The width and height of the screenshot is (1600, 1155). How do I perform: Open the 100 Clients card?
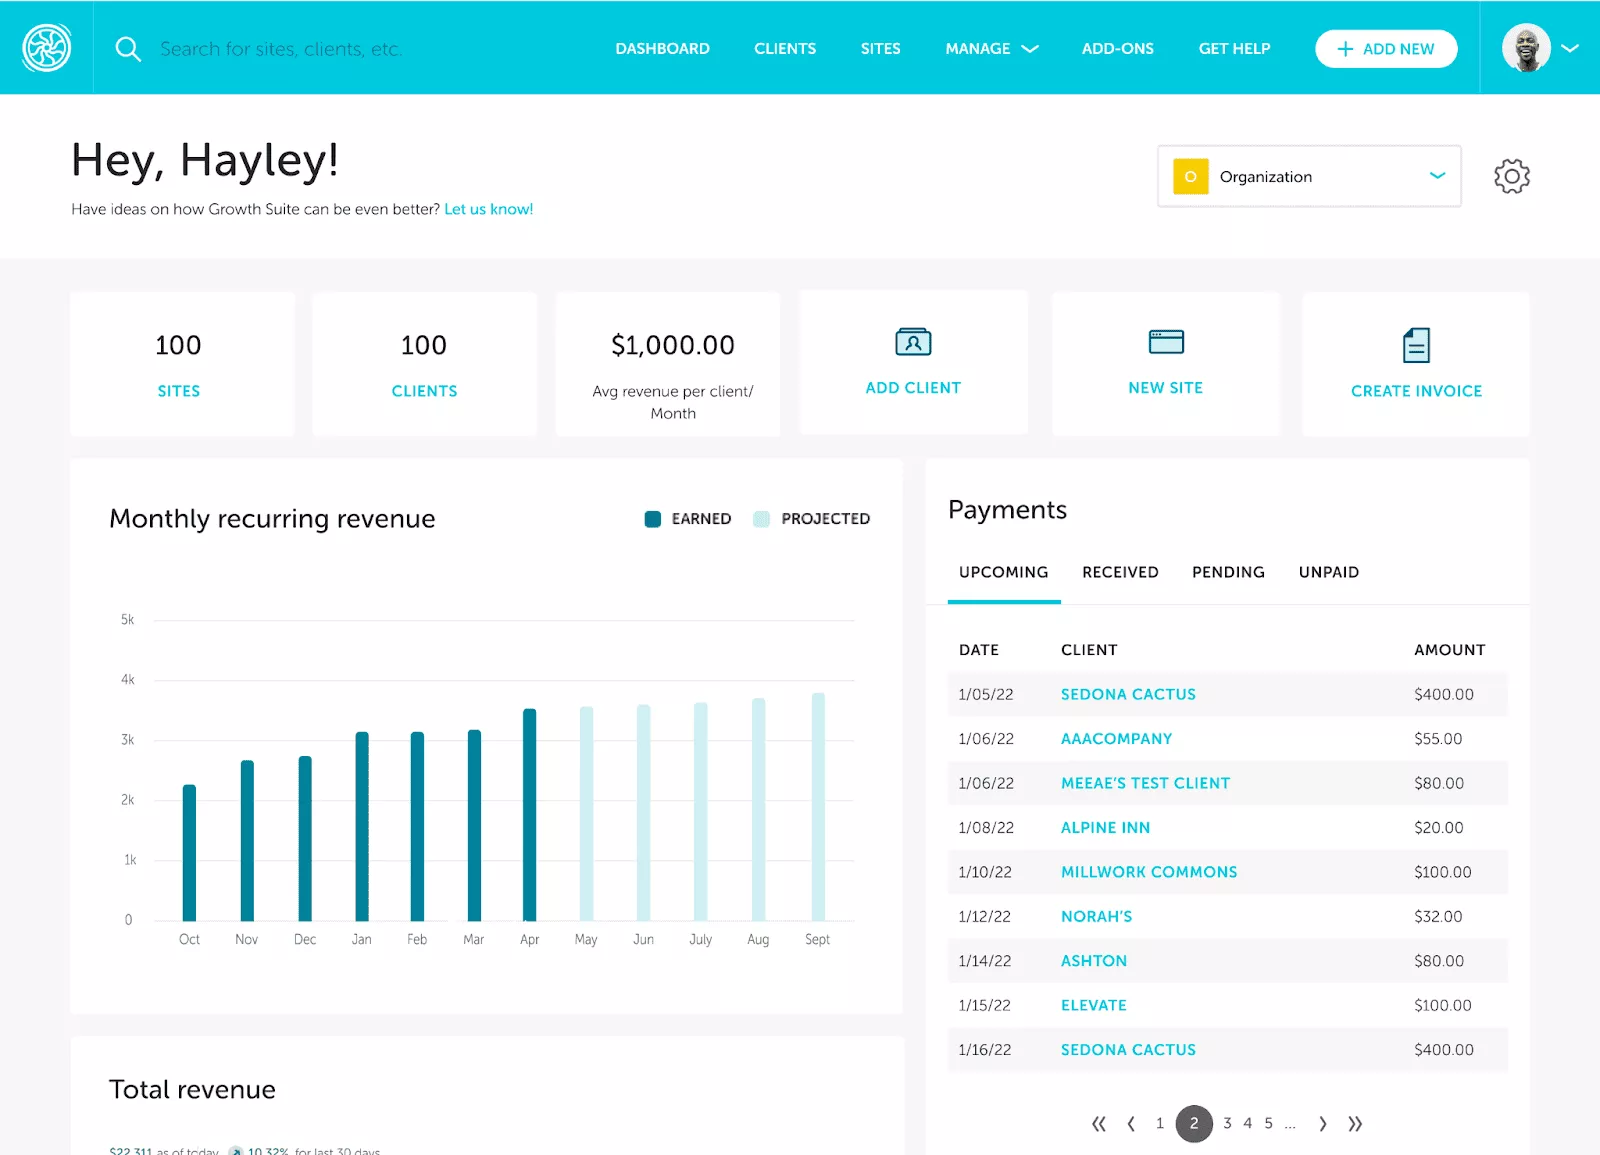[424, 364]
